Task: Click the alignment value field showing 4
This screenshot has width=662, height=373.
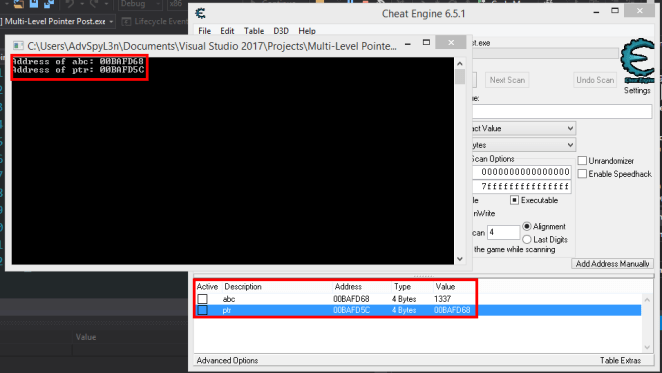Action: point(503,232)
